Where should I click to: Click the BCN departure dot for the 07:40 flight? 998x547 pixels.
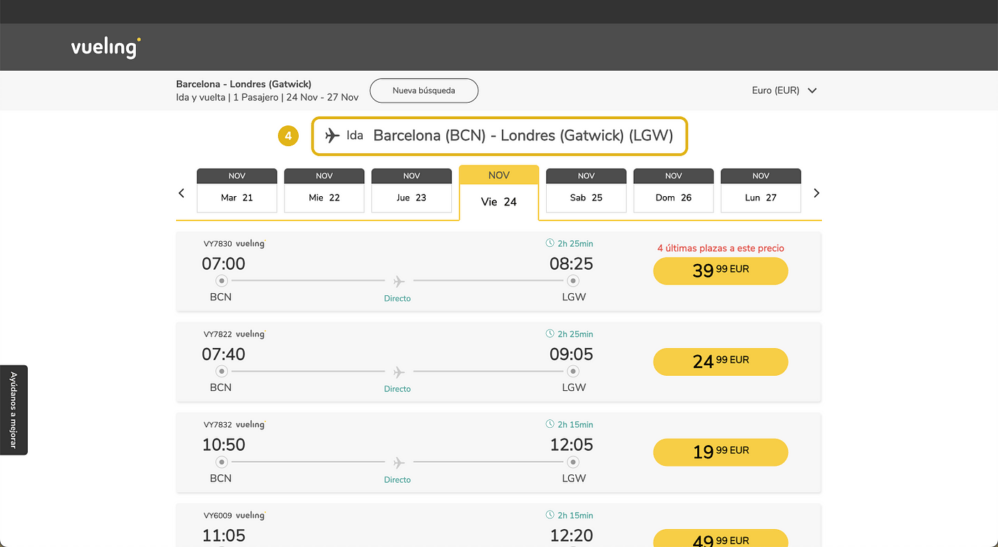221,371
